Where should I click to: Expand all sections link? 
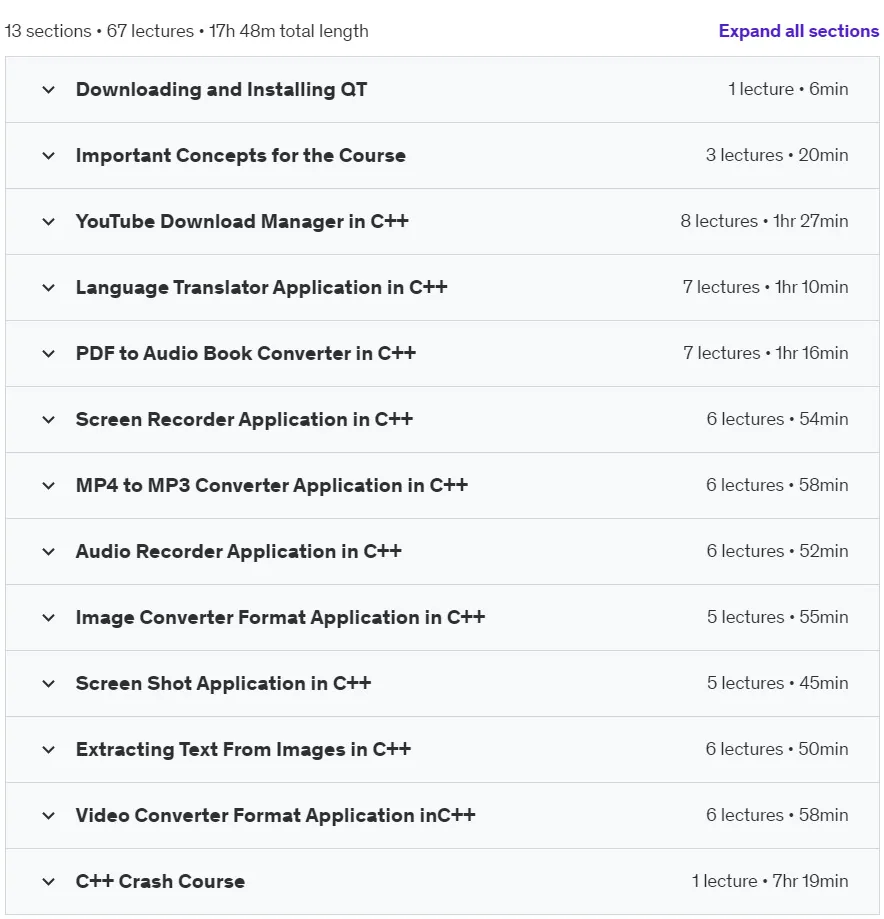(x=798, y=31)
